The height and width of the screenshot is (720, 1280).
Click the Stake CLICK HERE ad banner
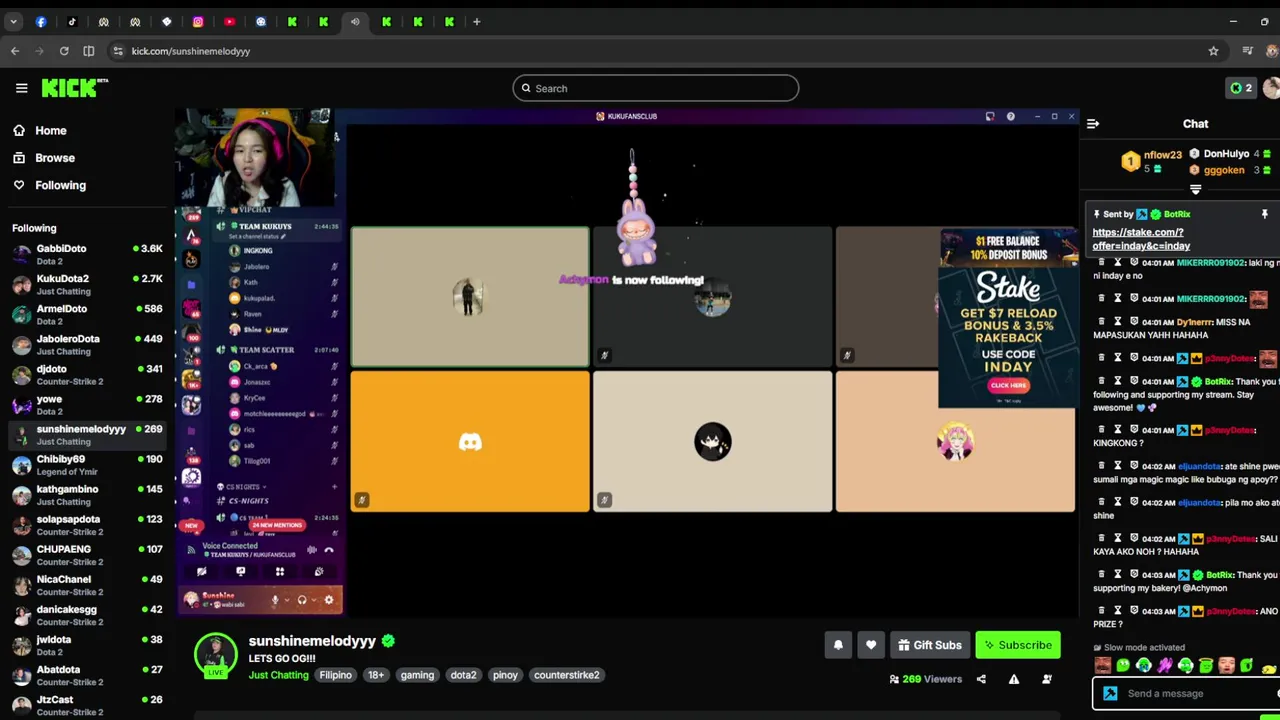point(1008,385)
